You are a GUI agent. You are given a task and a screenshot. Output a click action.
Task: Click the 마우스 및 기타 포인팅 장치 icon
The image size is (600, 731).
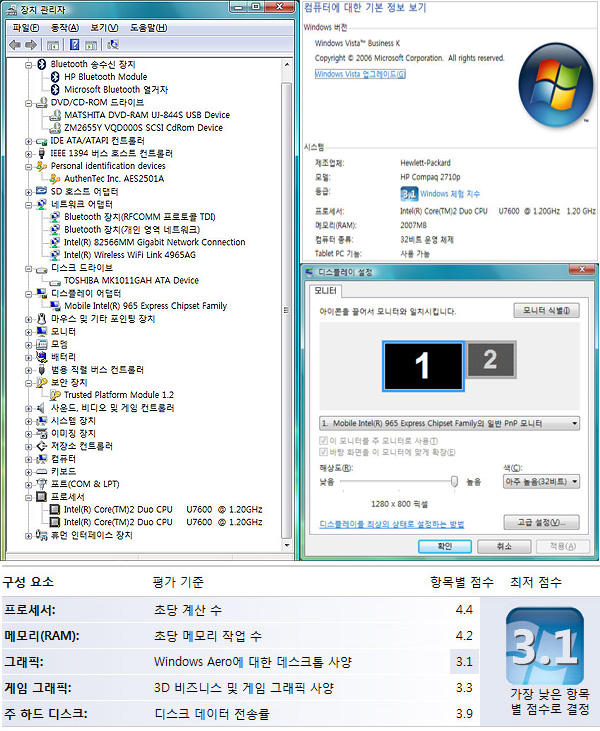(x=41, y=318)
